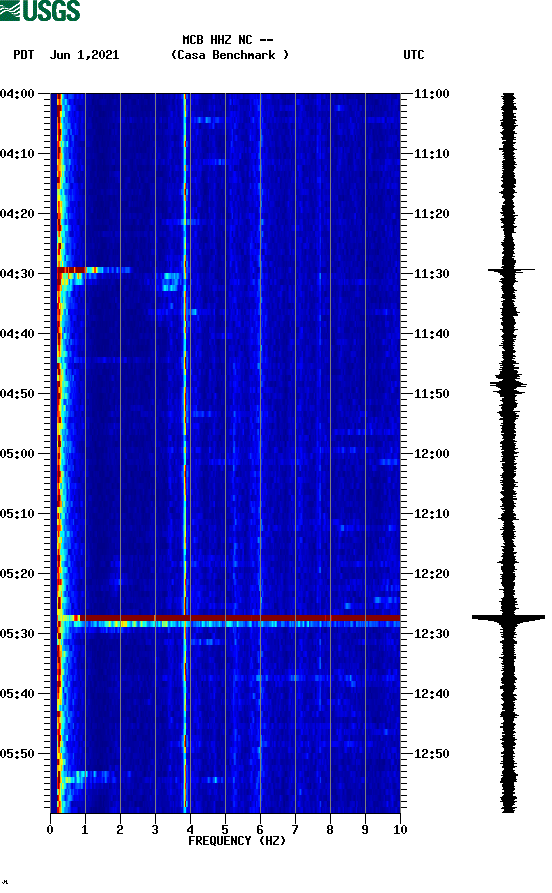The image size is (552, 893).
Task: Click the 11:50 UTC time label
Action: click(x=431, y=394)
